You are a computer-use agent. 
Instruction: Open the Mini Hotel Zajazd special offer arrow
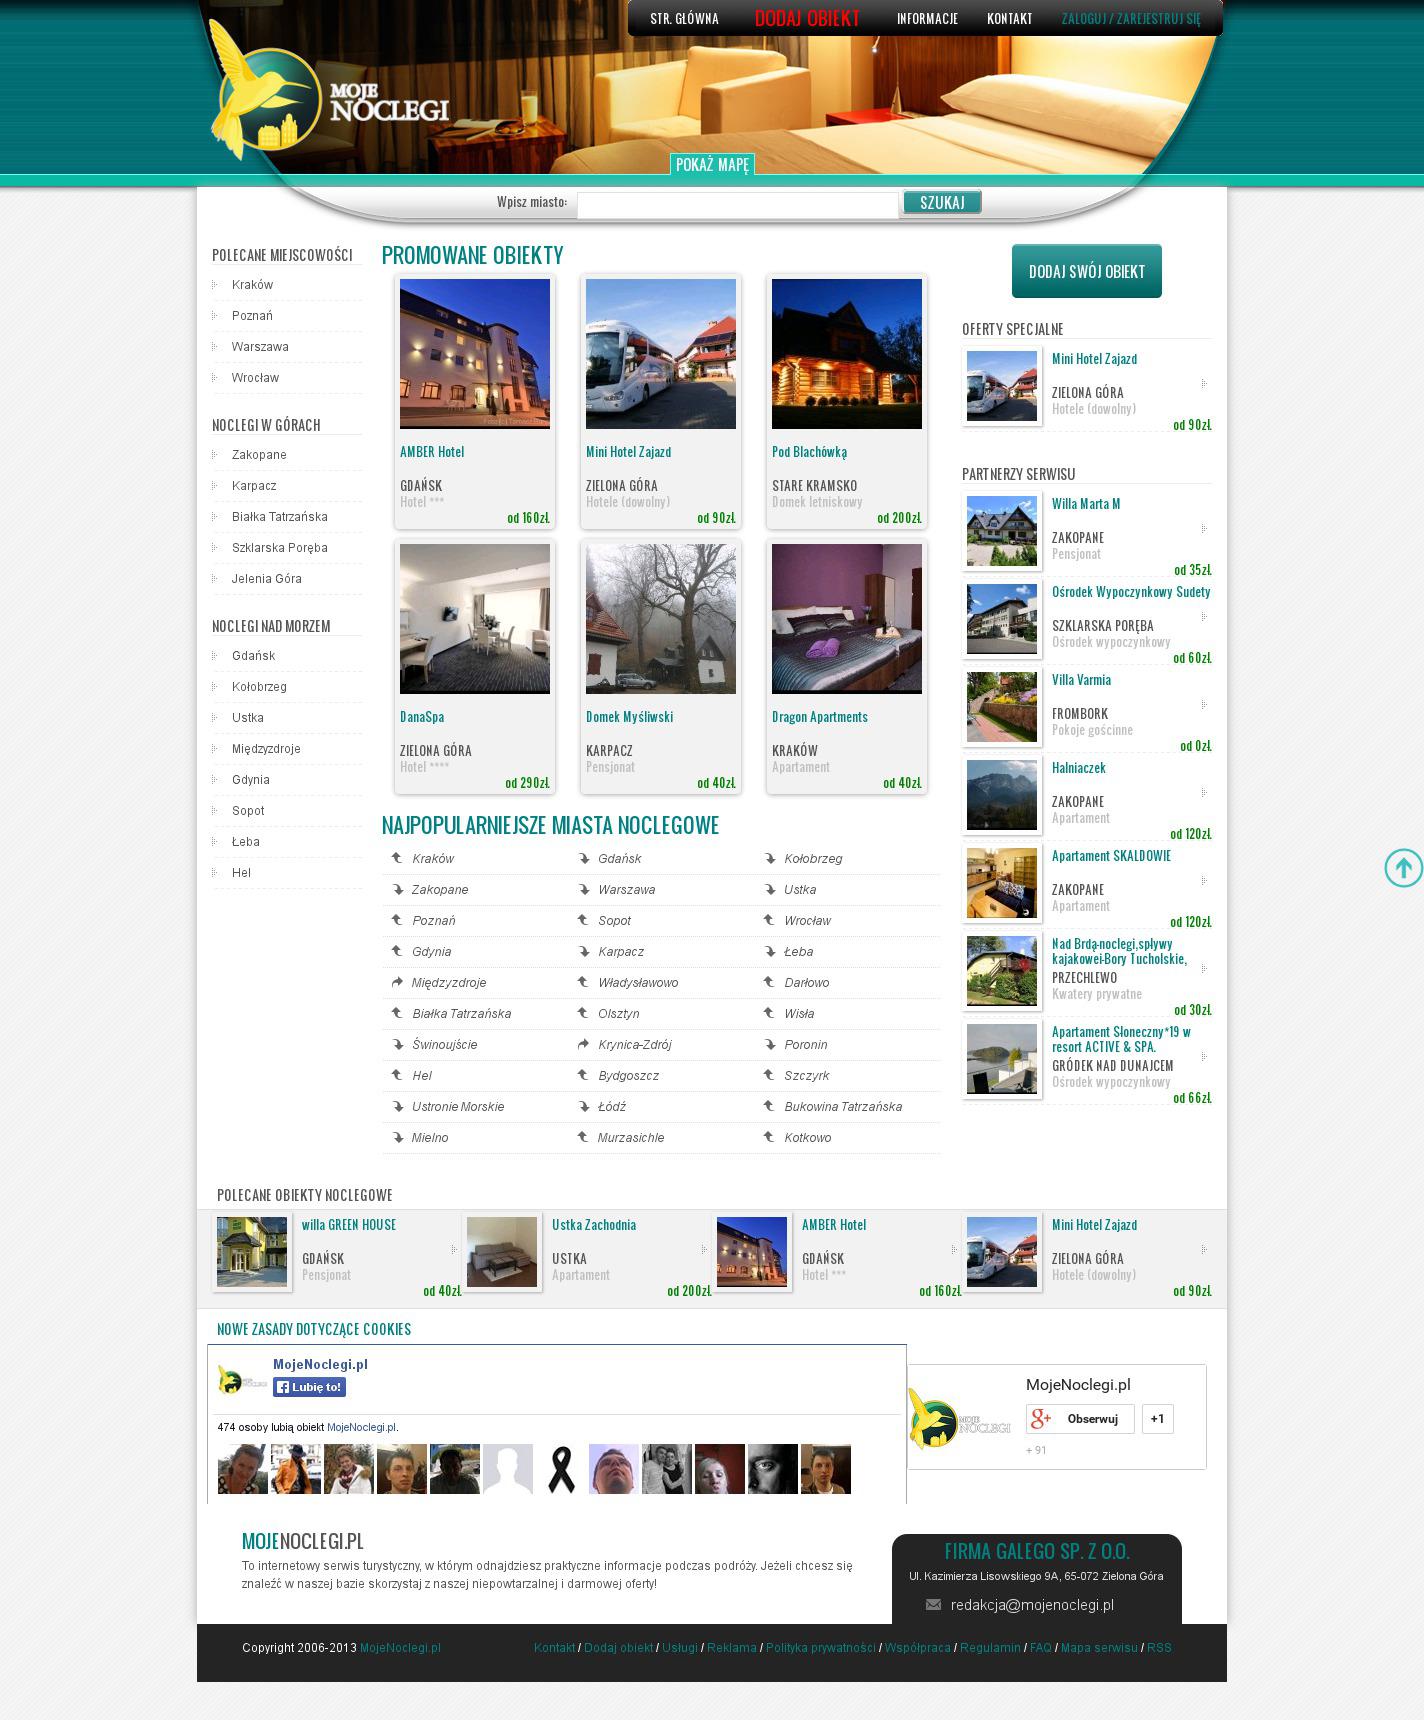[1203, 384]
